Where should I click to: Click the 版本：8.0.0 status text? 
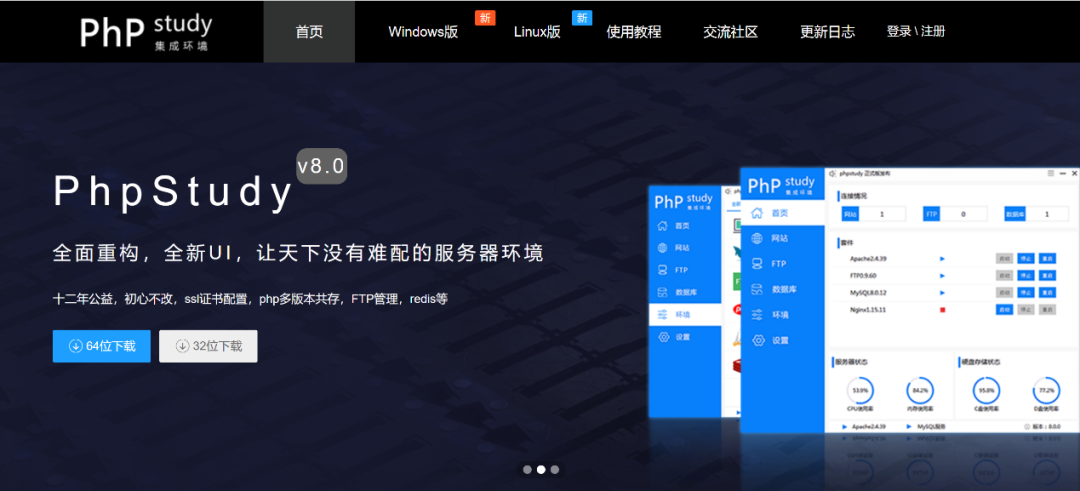click(x=1047, y=427)
